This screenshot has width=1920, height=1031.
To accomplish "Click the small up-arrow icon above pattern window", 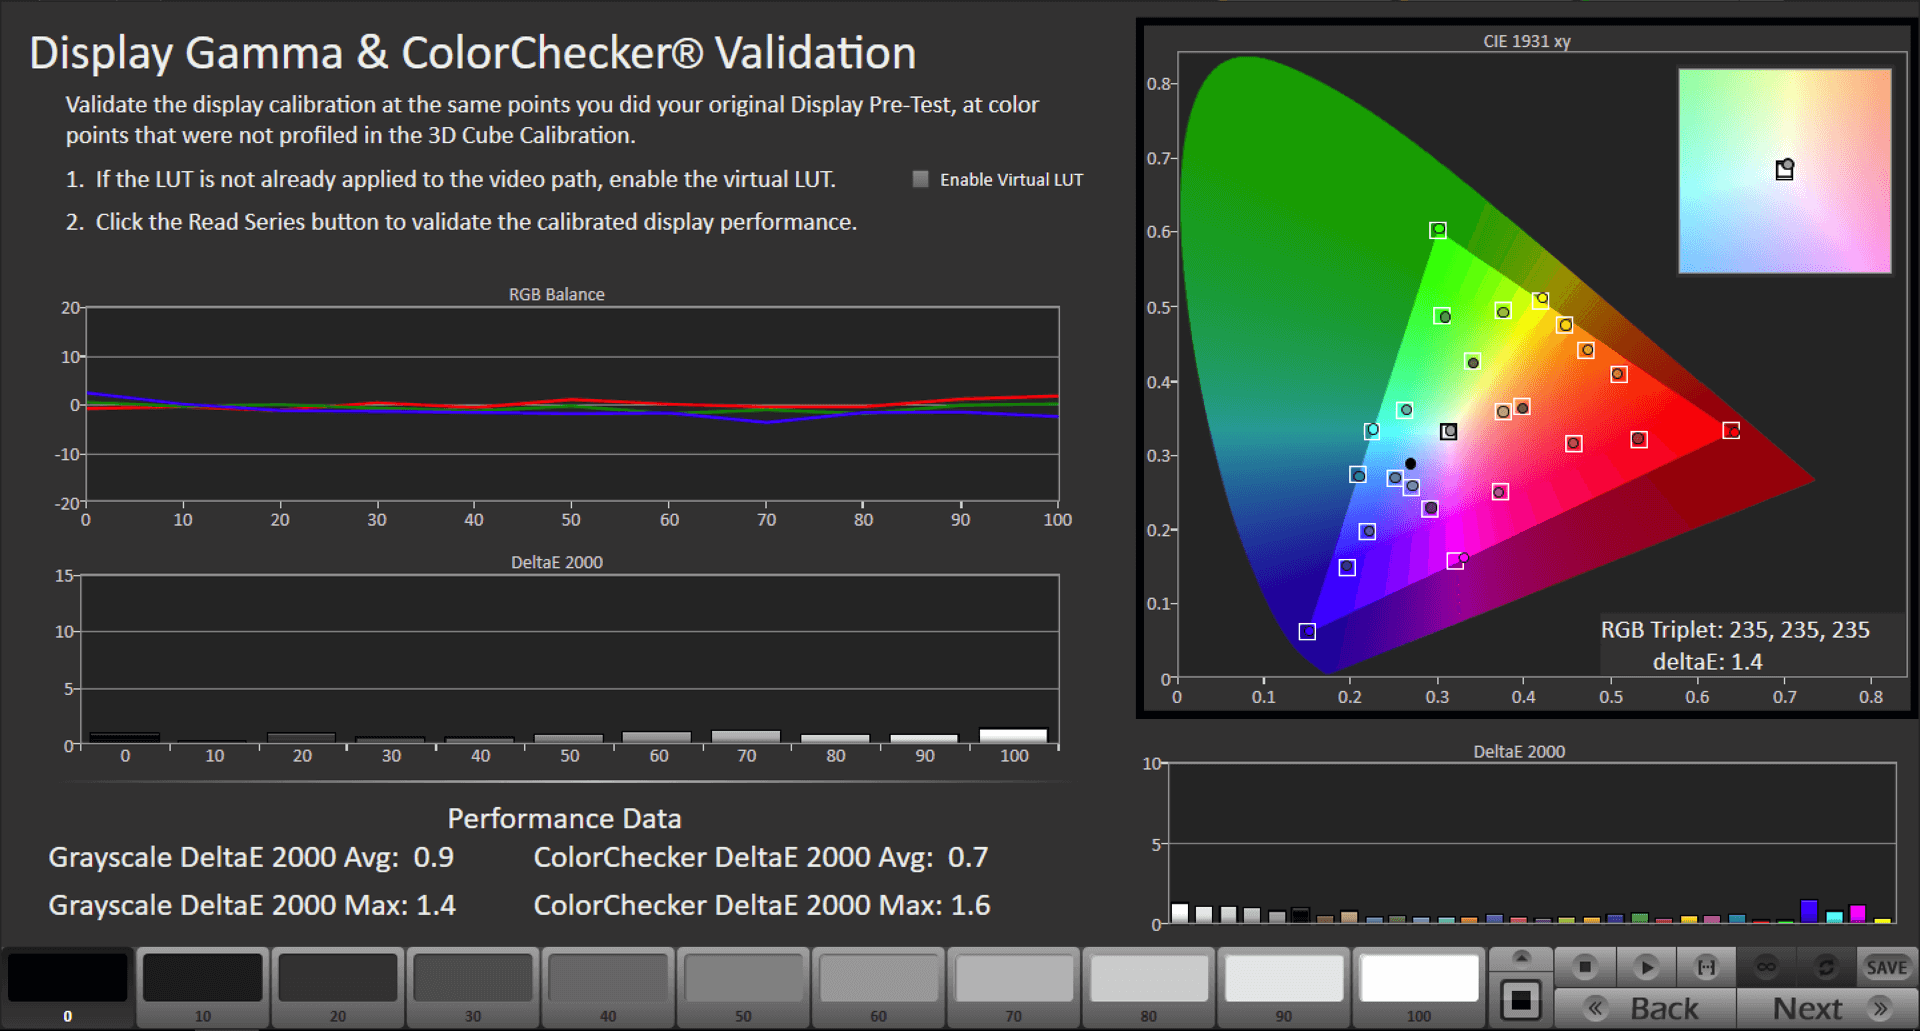I will click(x=1521, y=958).
